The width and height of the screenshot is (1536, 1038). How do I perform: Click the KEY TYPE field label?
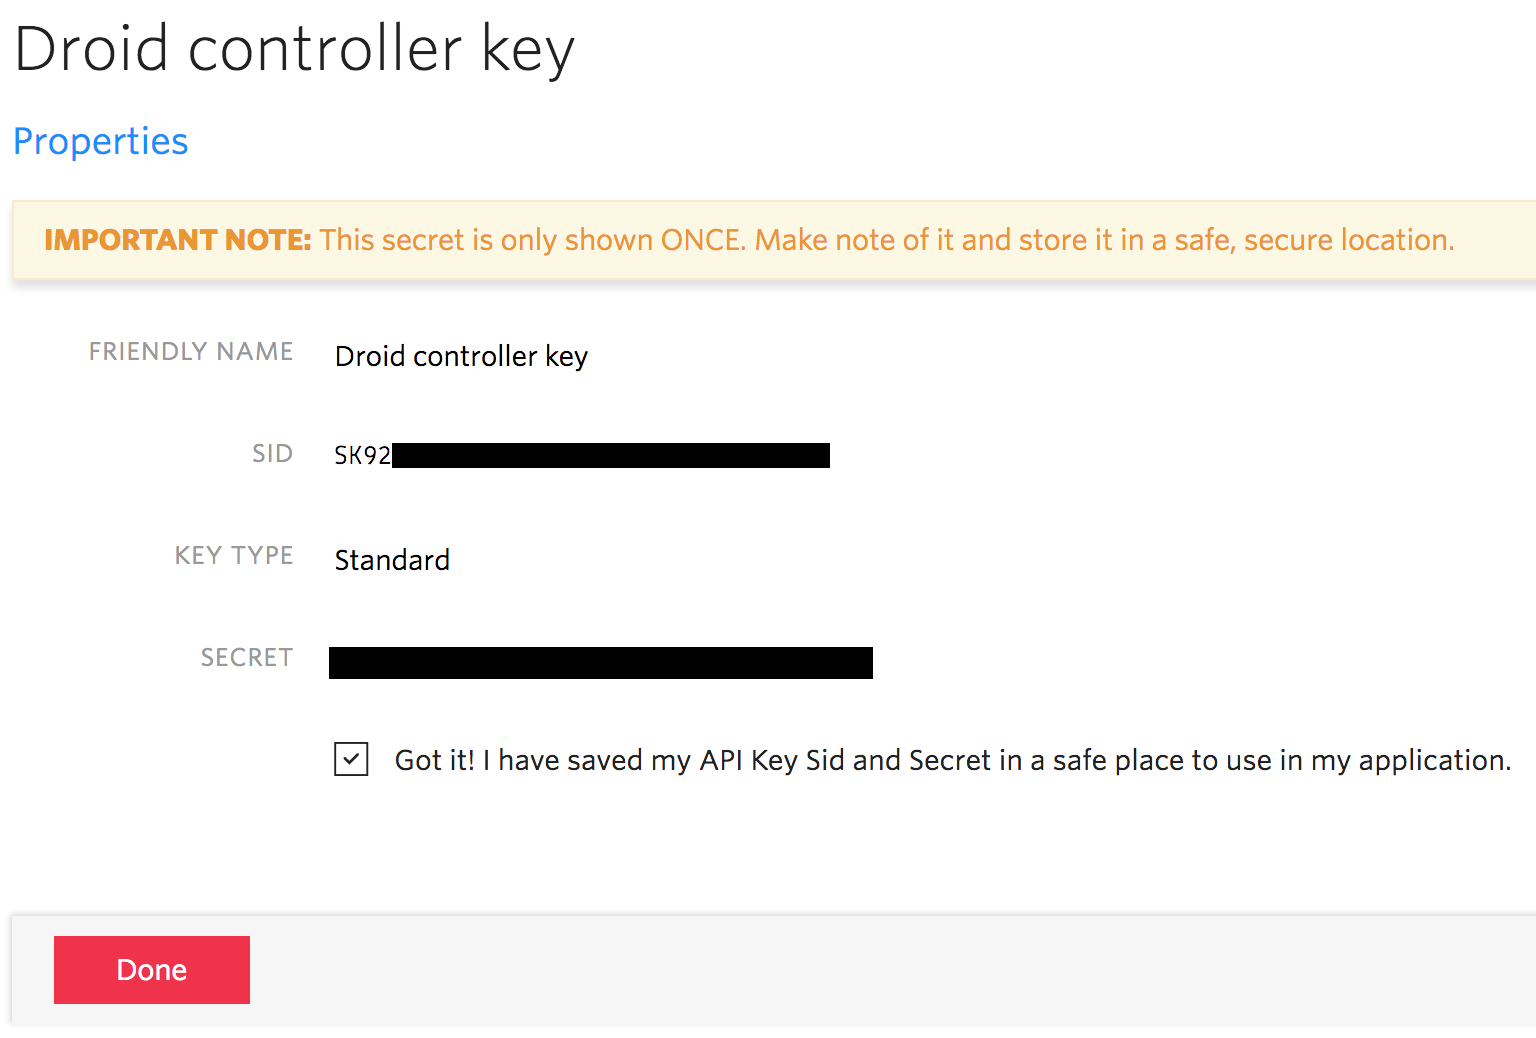coord(234,556)
